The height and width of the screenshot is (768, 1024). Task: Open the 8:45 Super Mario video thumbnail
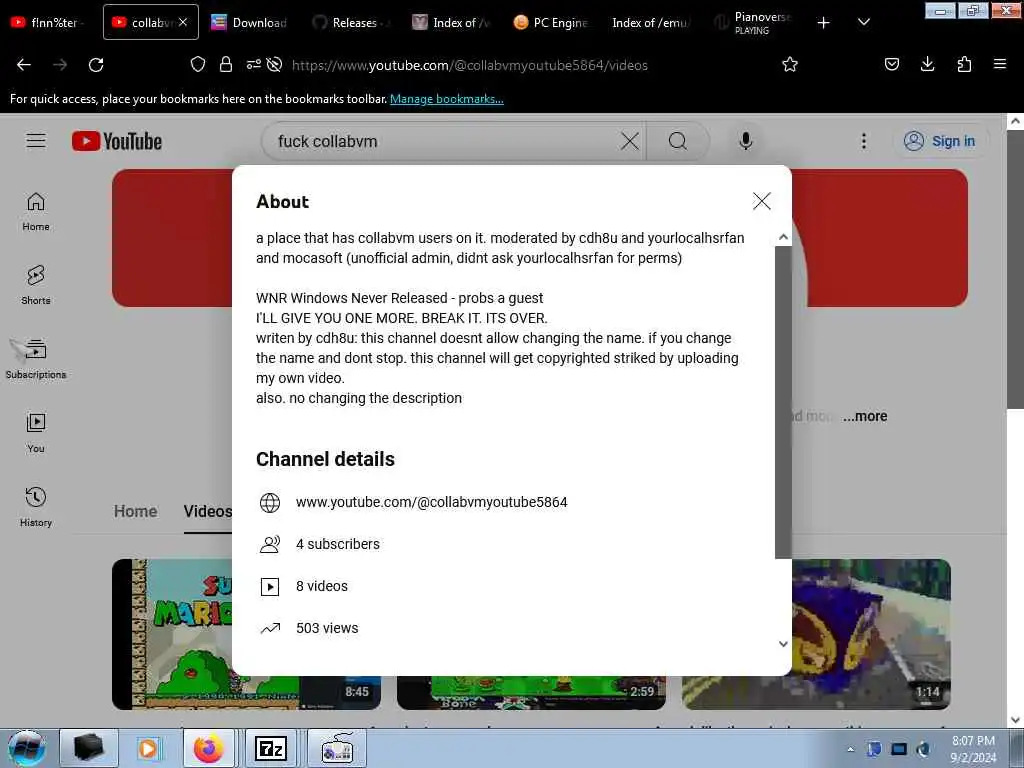point(246,633)
